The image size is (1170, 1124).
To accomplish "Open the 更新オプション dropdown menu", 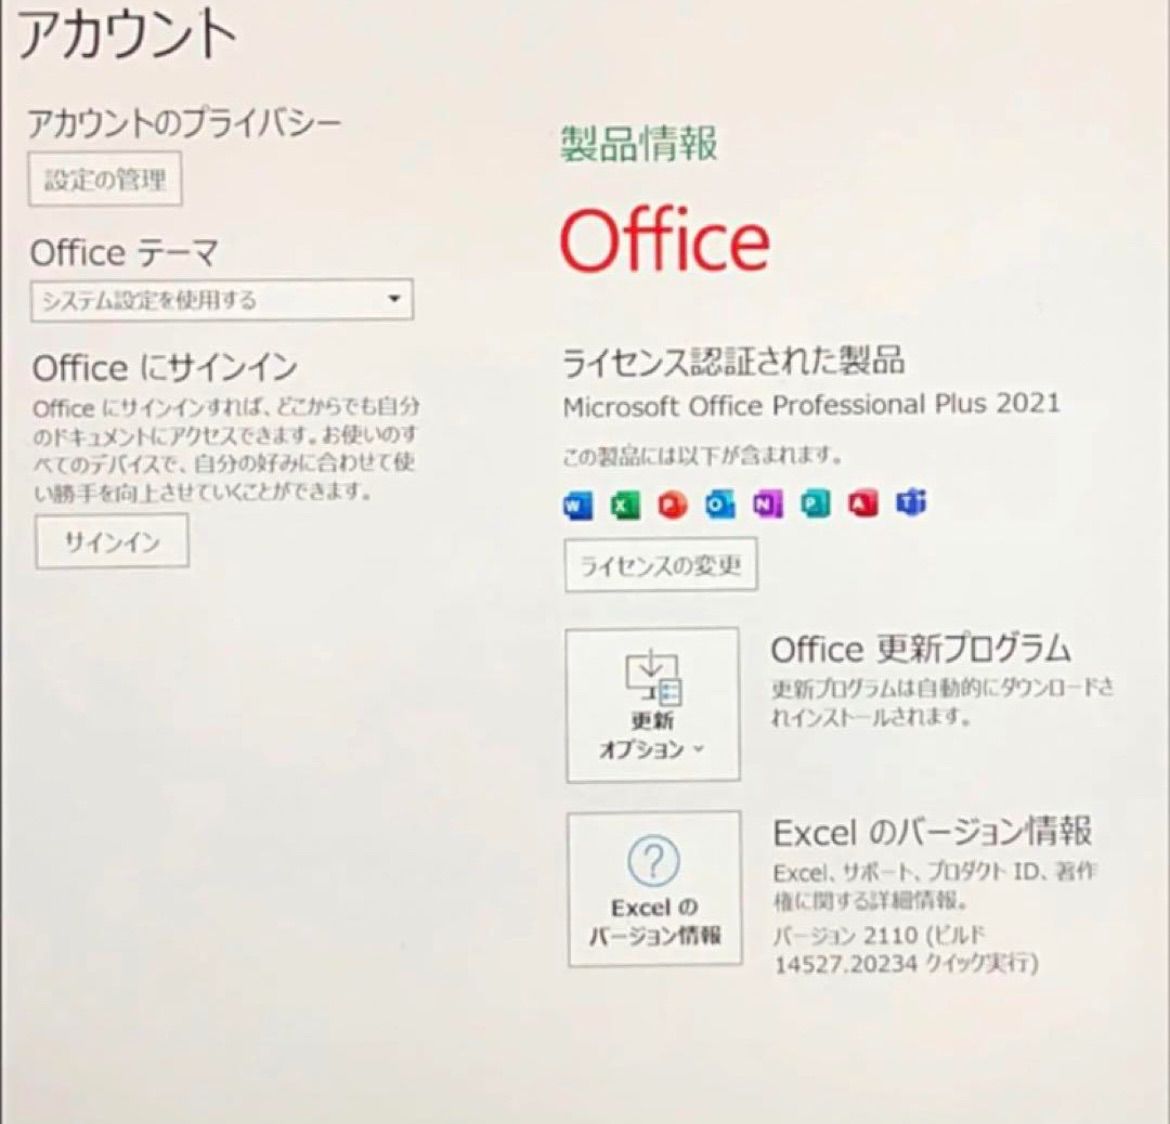I will pyautogui.click(x=652, y=704).
